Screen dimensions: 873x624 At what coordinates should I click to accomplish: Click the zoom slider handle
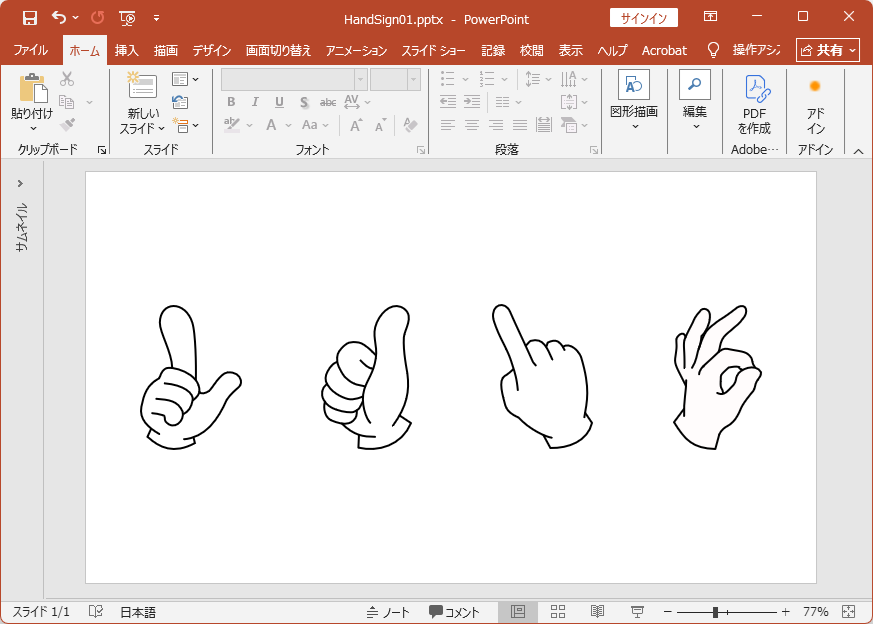(x=715, y=612)
